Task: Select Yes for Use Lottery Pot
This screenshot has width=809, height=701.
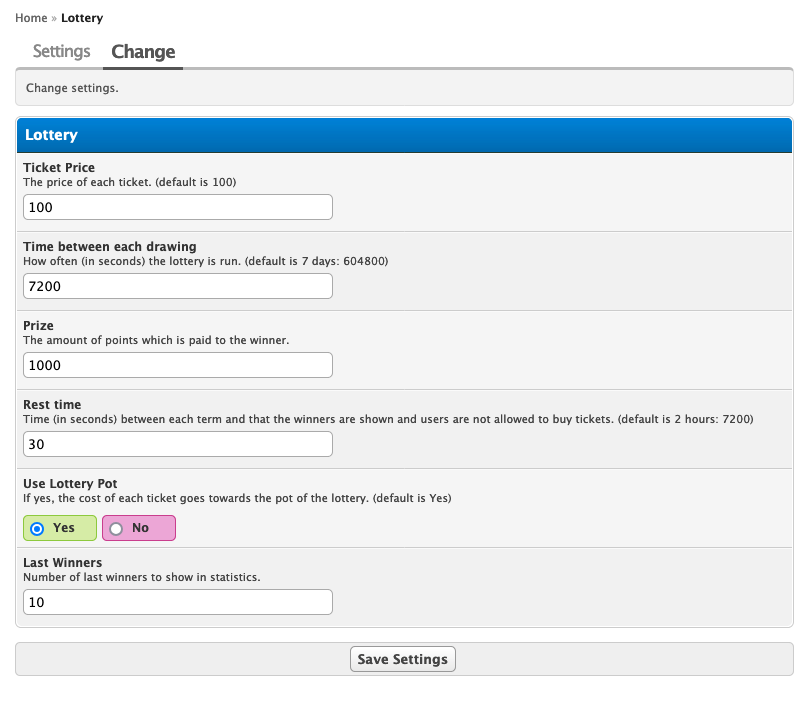Action: coord(59,528)
